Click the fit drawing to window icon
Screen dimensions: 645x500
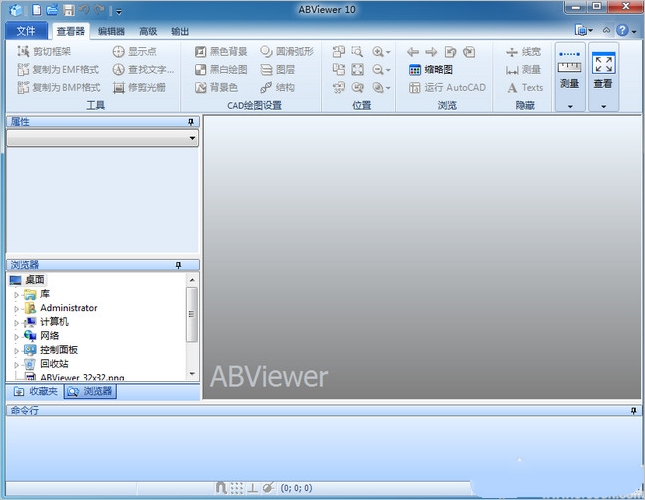point(357,69)
